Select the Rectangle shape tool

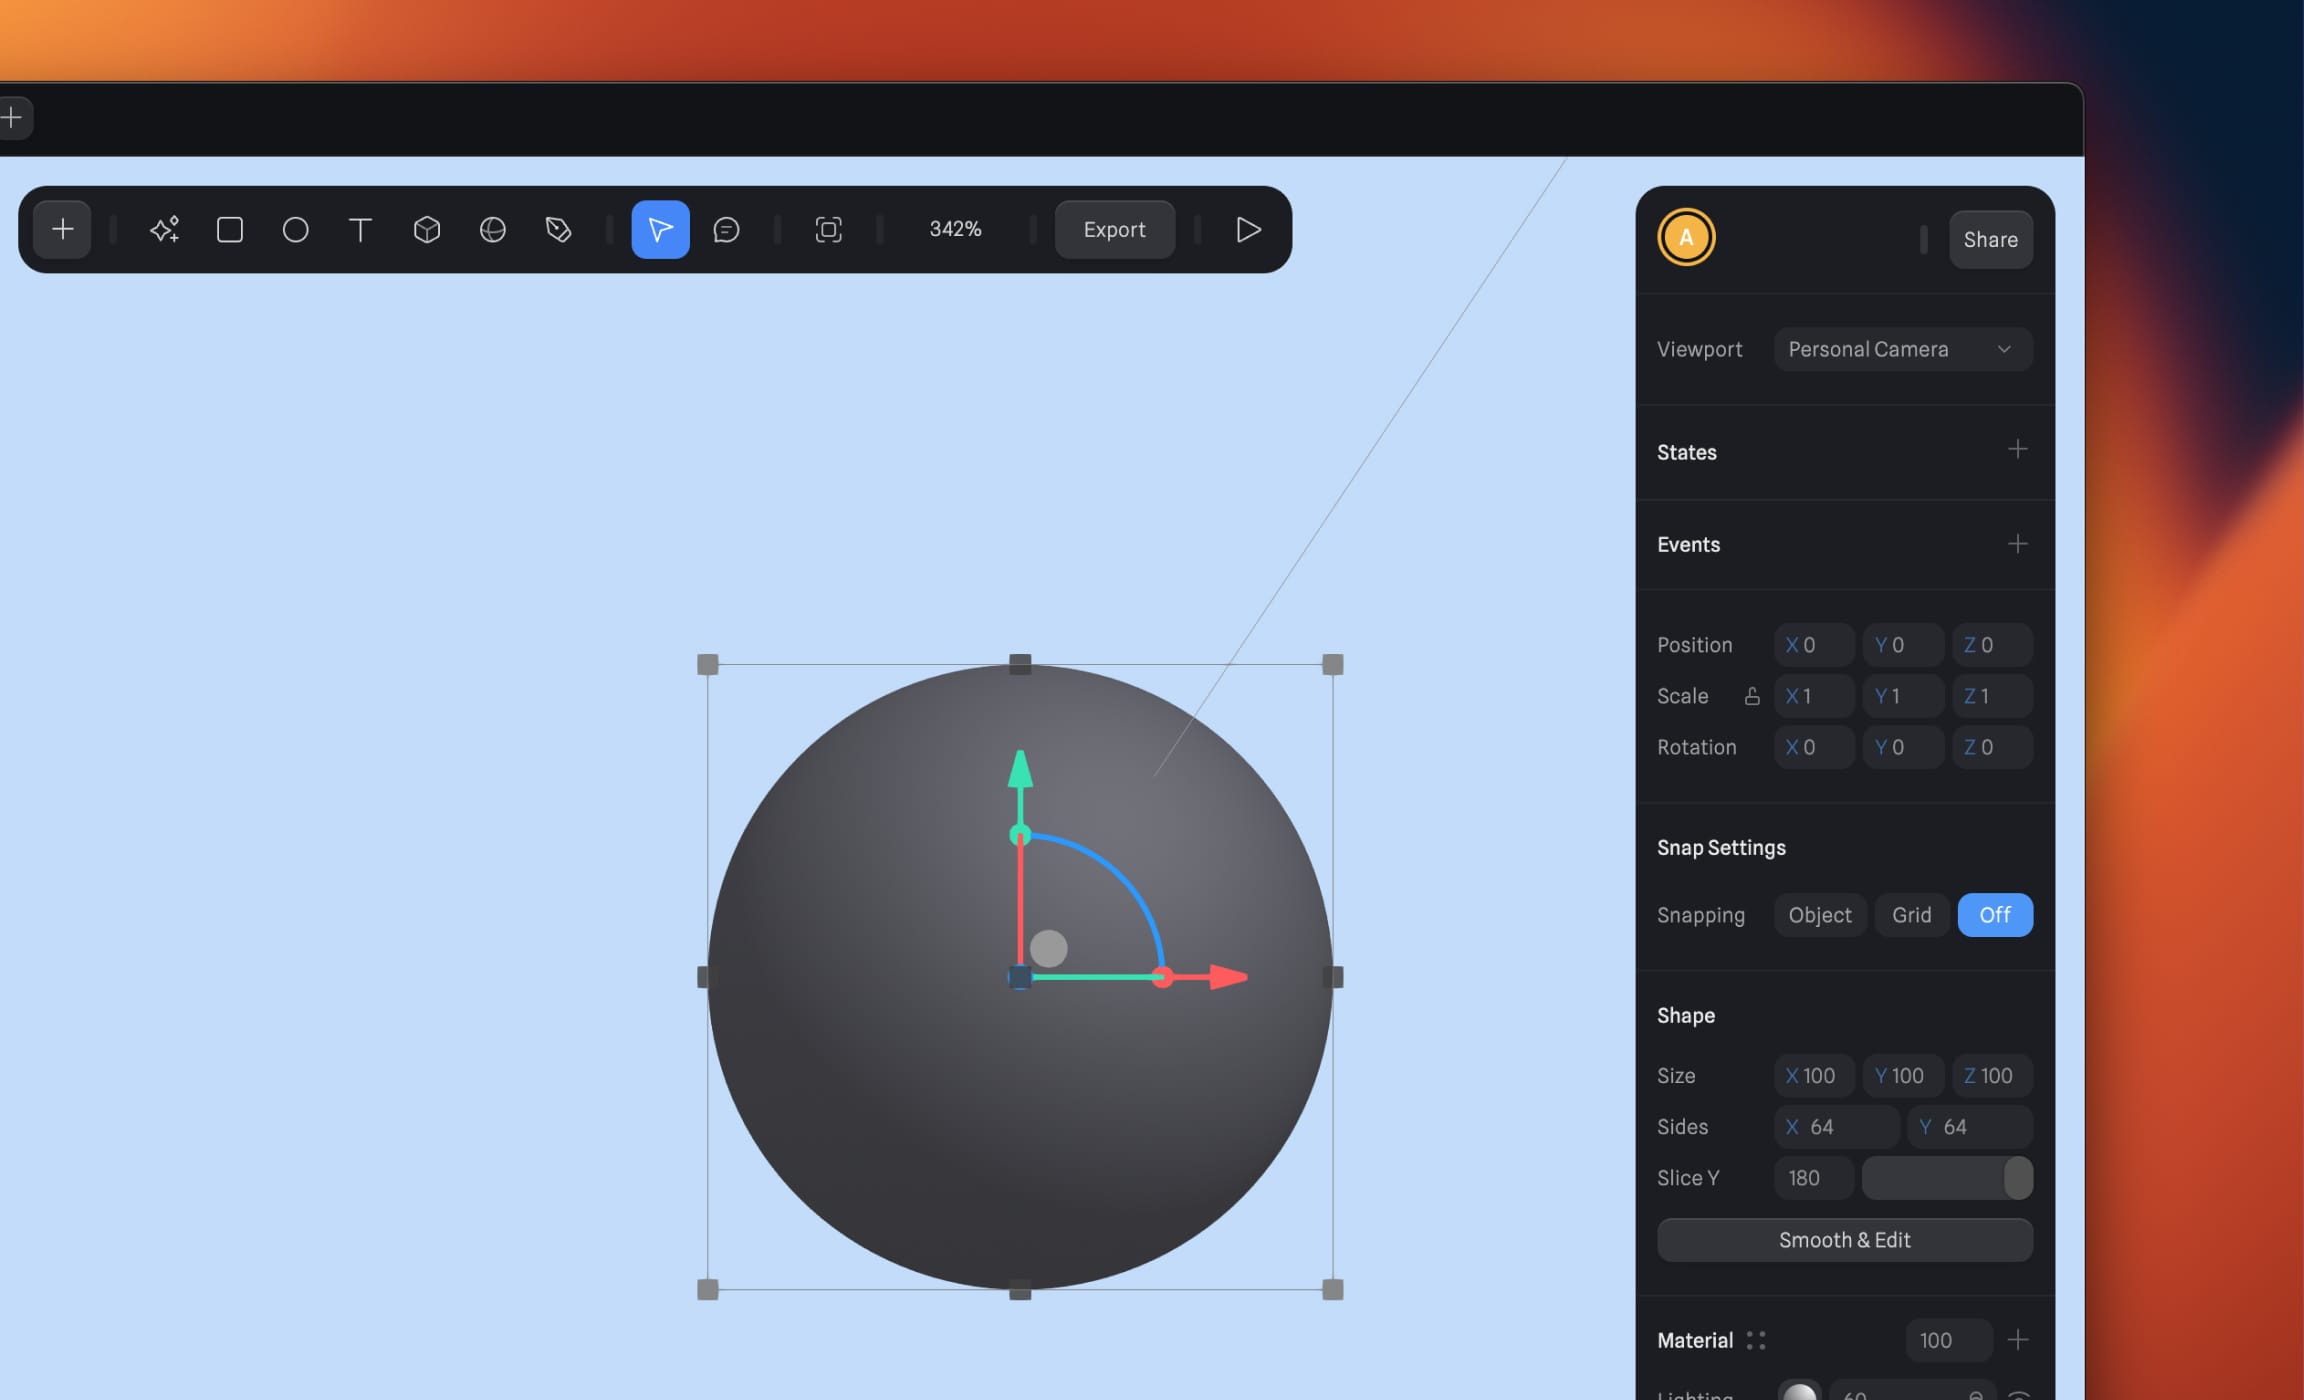coord(229,229)
